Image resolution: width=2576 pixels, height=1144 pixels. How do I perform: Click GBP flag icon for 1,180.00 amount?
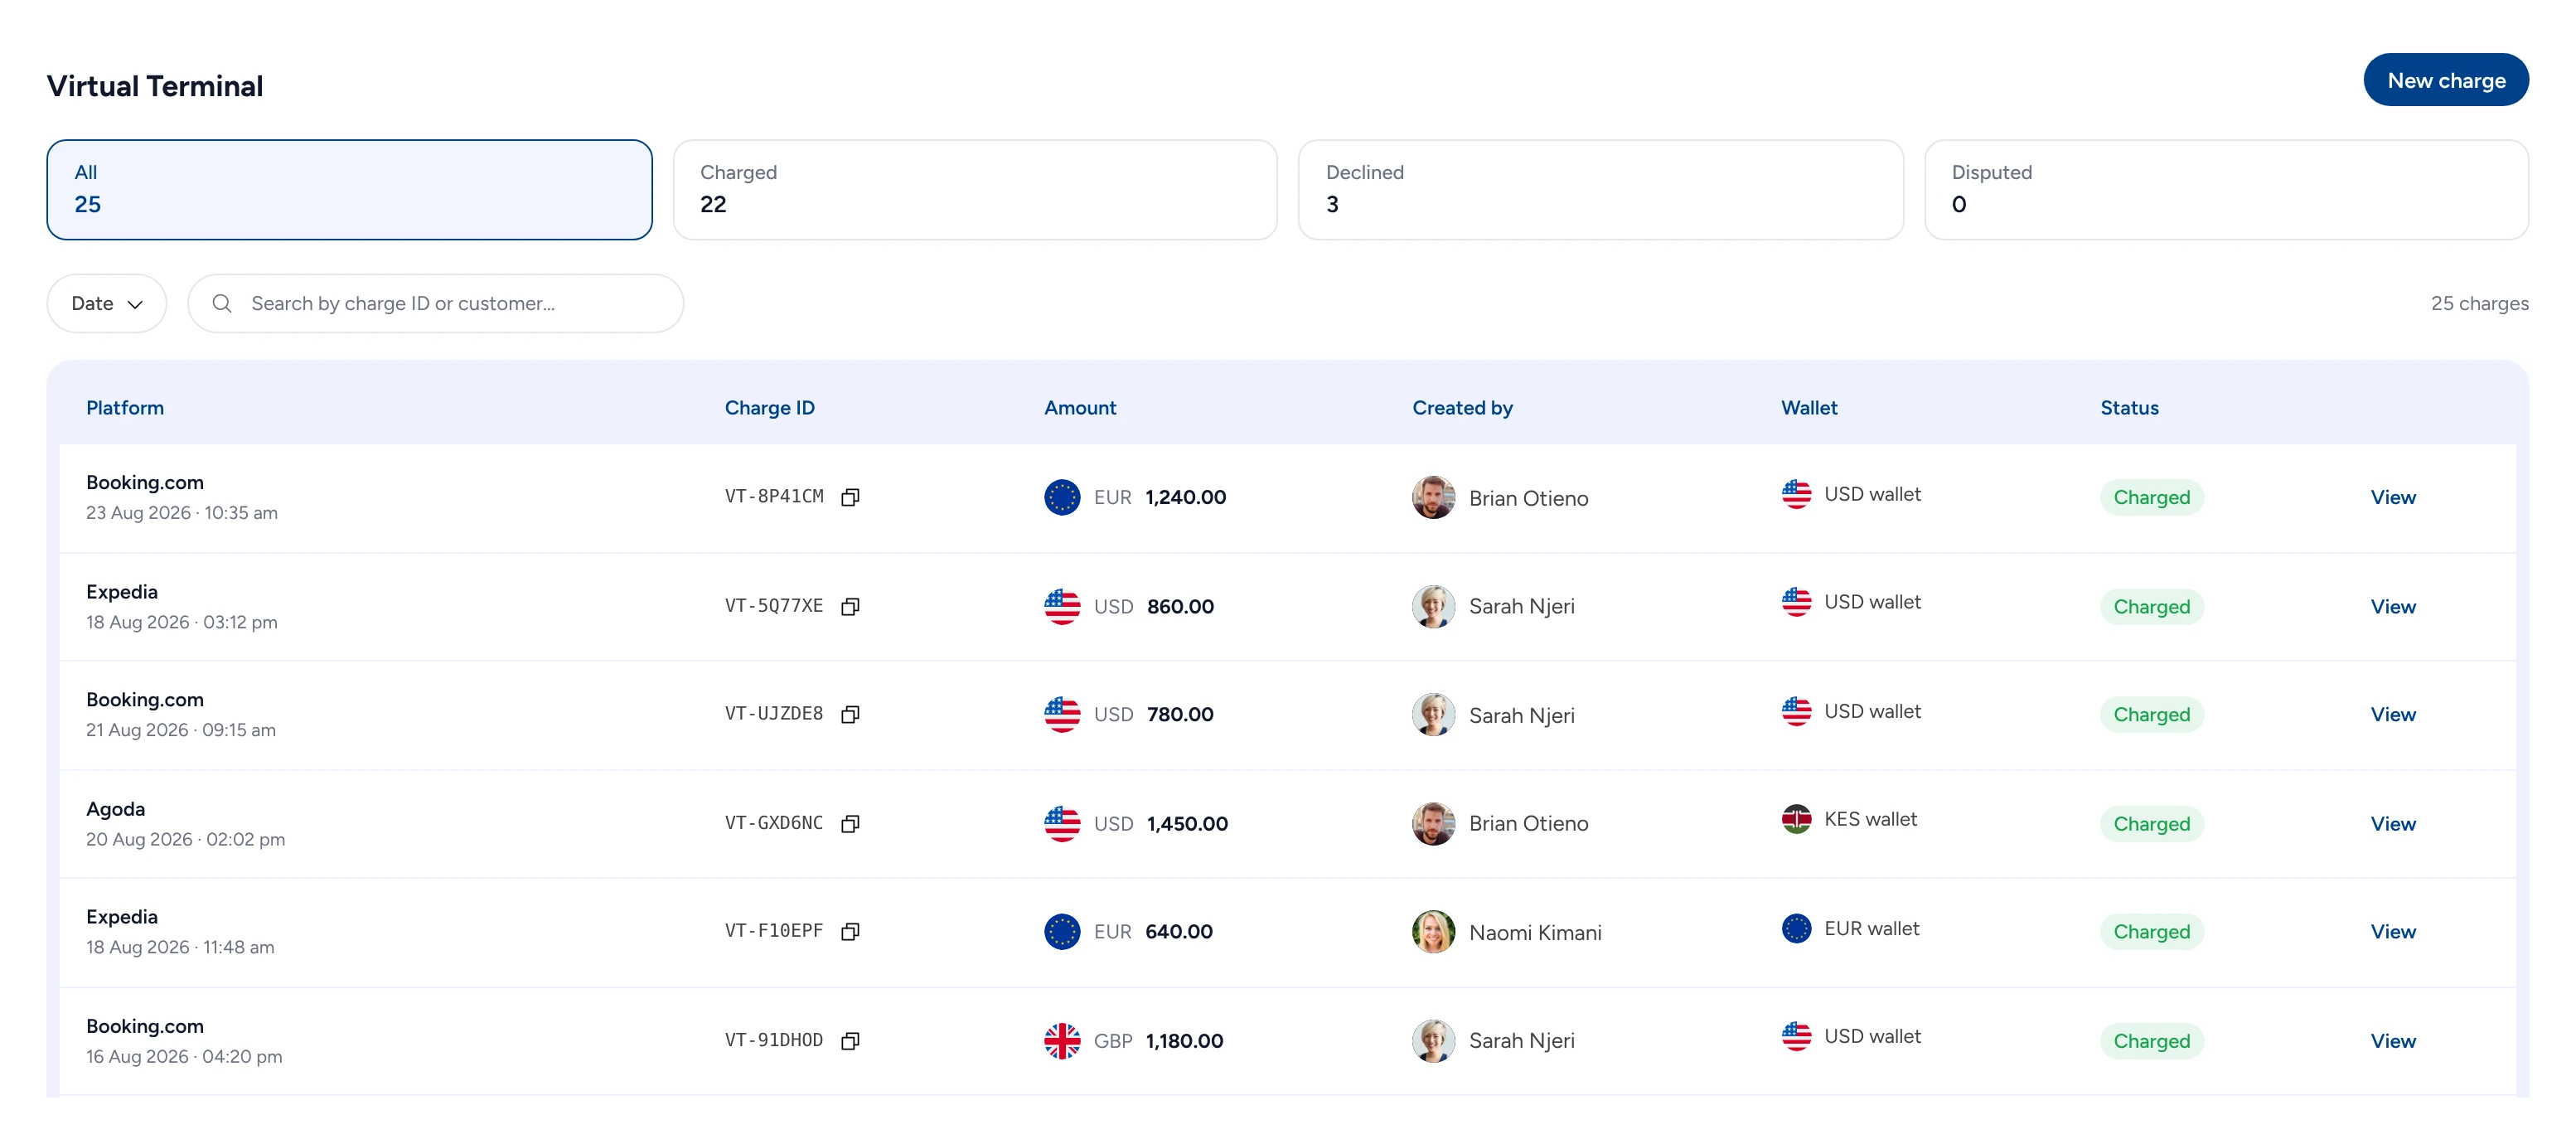click(x=1062, y=1040)
